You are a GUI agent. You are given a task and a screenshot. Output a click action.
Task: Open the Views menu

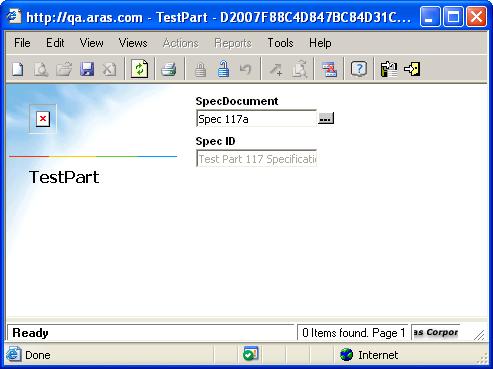133,43
